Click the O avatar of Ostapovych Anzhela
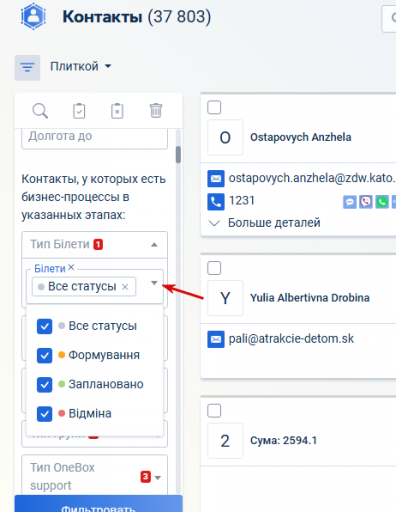The height and width of the screenshot is (512, 396). [x=225, y=138]
